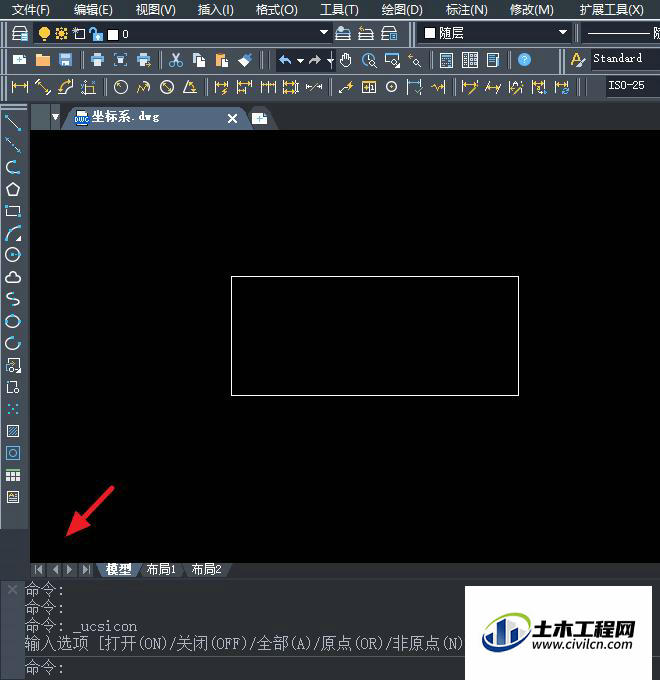Viewport: 660px width, 680px height.
Task: Jump to last layout tab arrow
Action: [x=87, y=569]
